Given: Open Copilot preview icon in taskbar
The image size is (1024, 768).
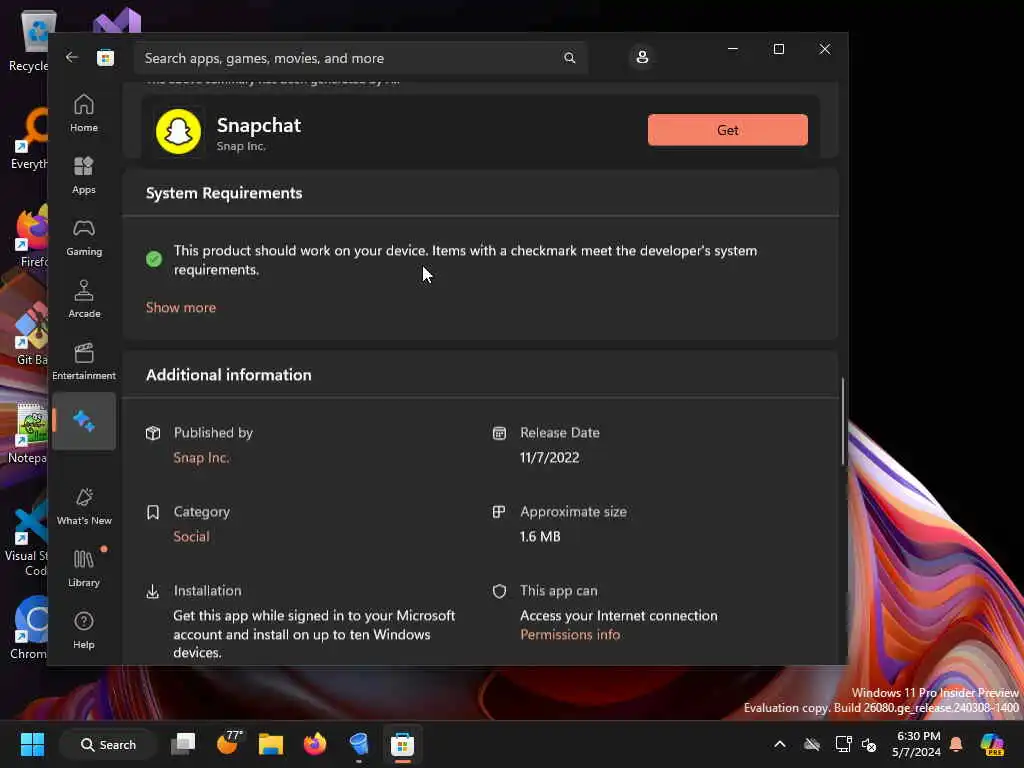Looking at the screenshot, I should point(991,744).
